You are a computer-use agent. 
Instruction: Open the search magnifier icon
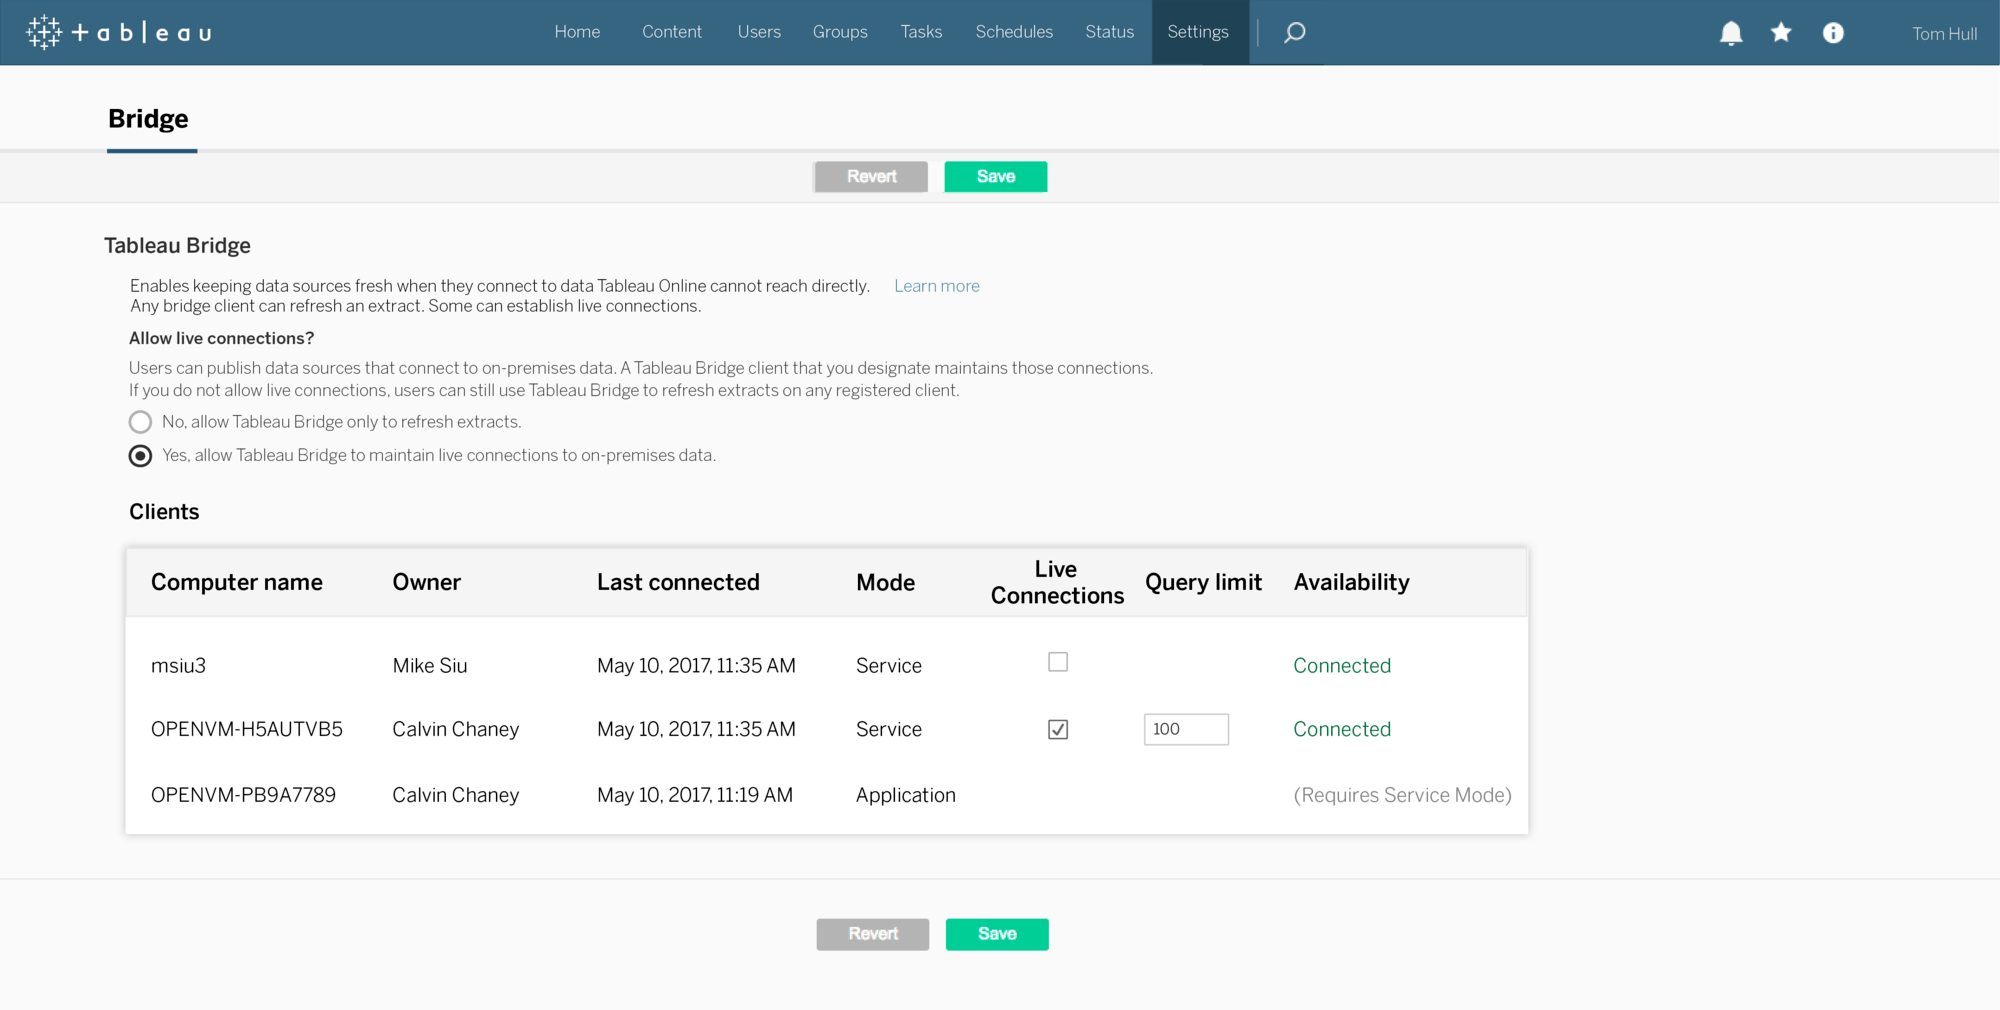[x=1295, y=32]
